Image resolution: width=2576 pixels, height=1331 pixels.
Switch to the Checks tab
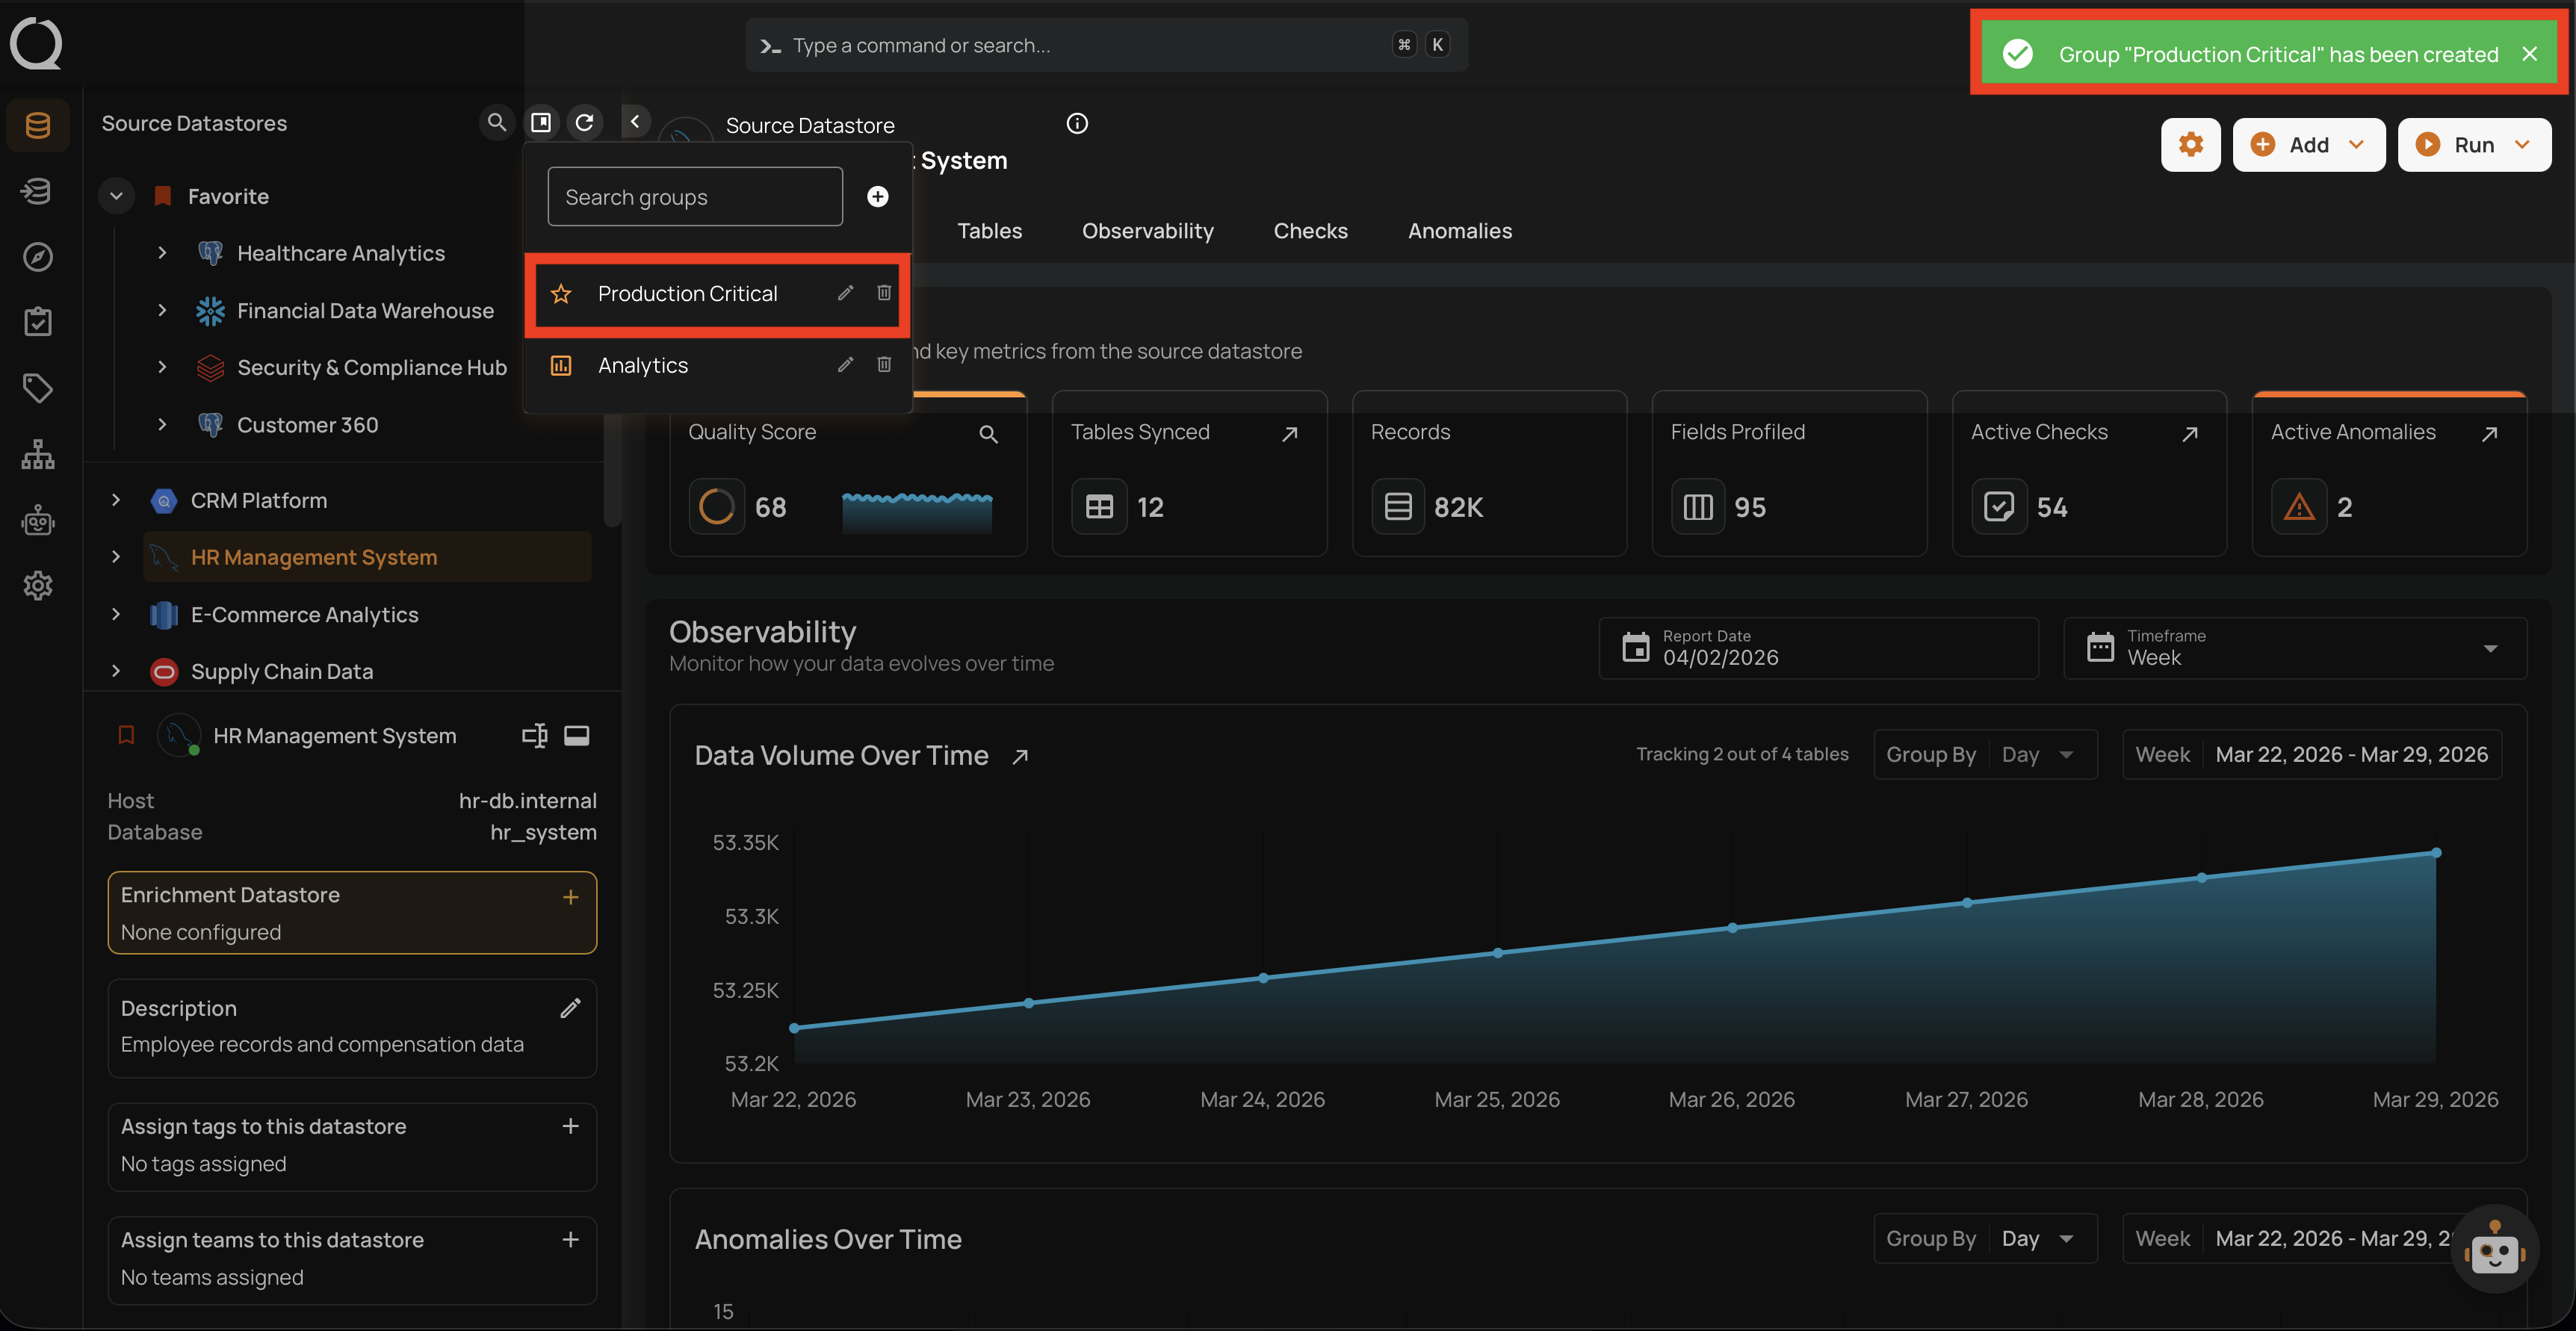(1310, 231)
